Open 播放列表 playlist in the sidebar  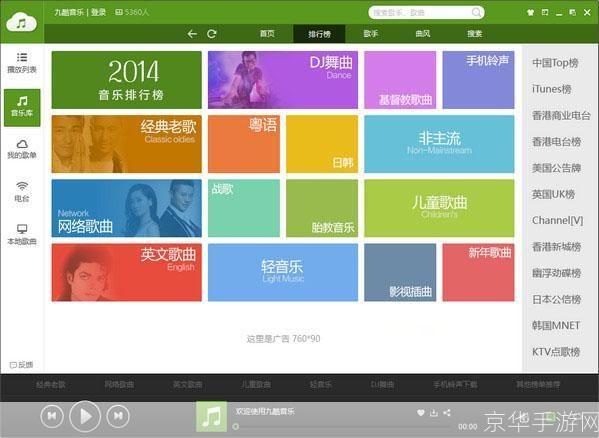[x=22, y=63]
